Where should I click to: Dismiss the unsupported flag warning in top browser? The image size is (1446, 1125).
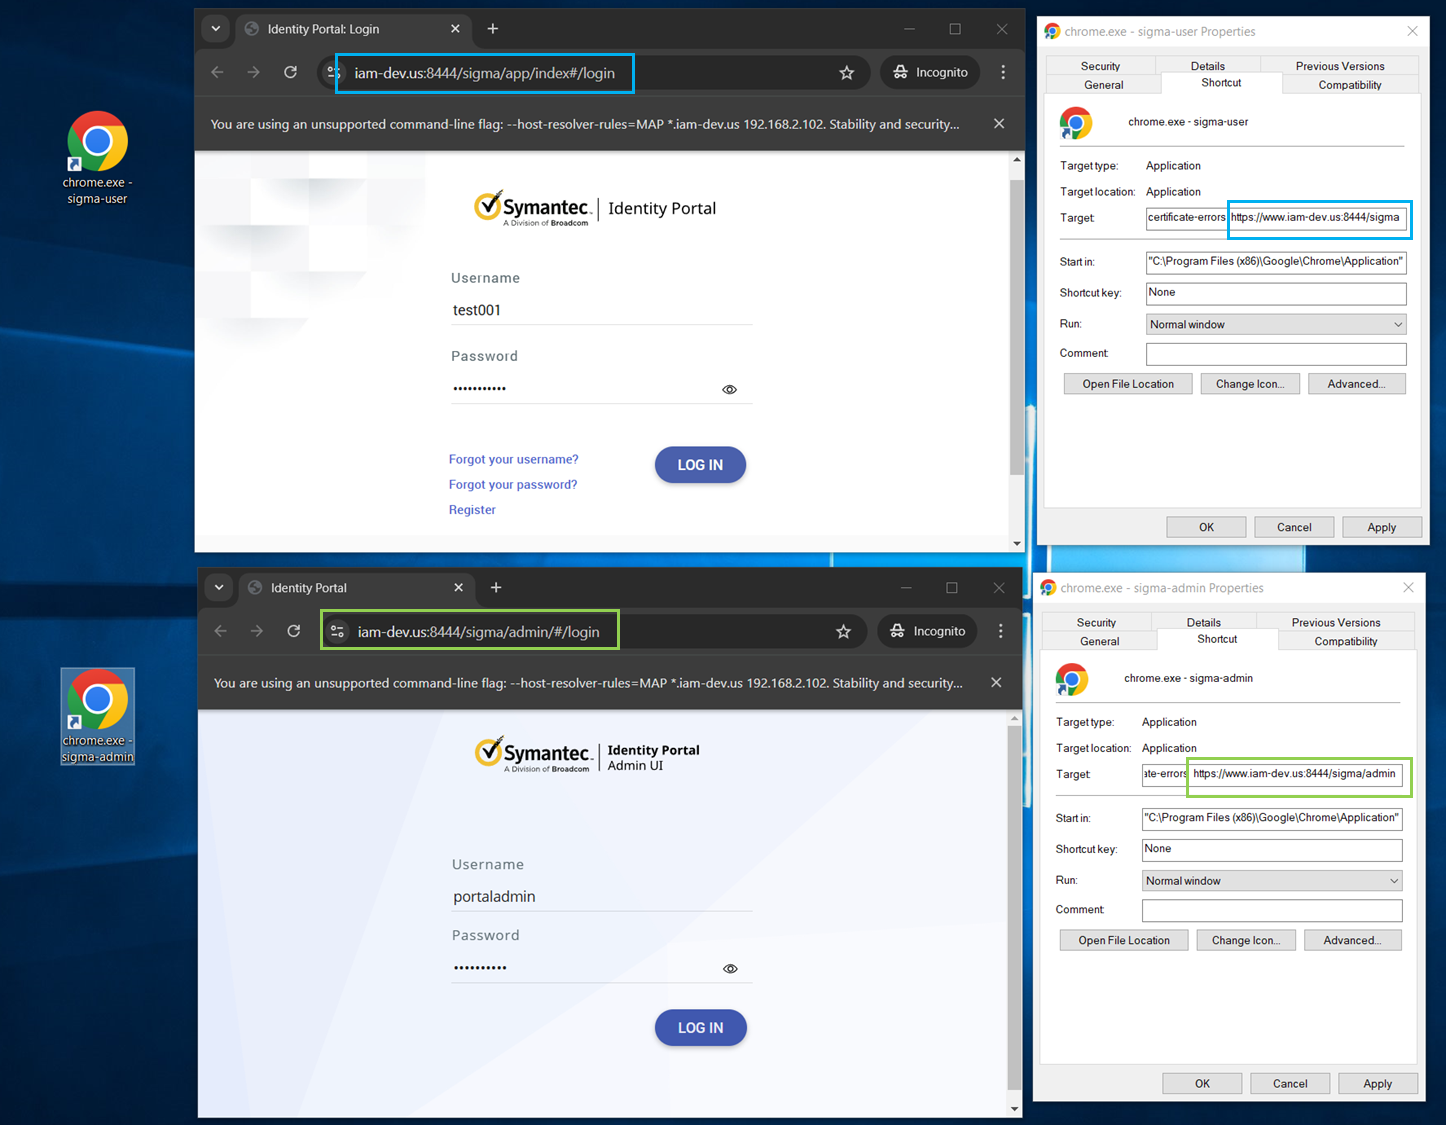pos(998,124)
